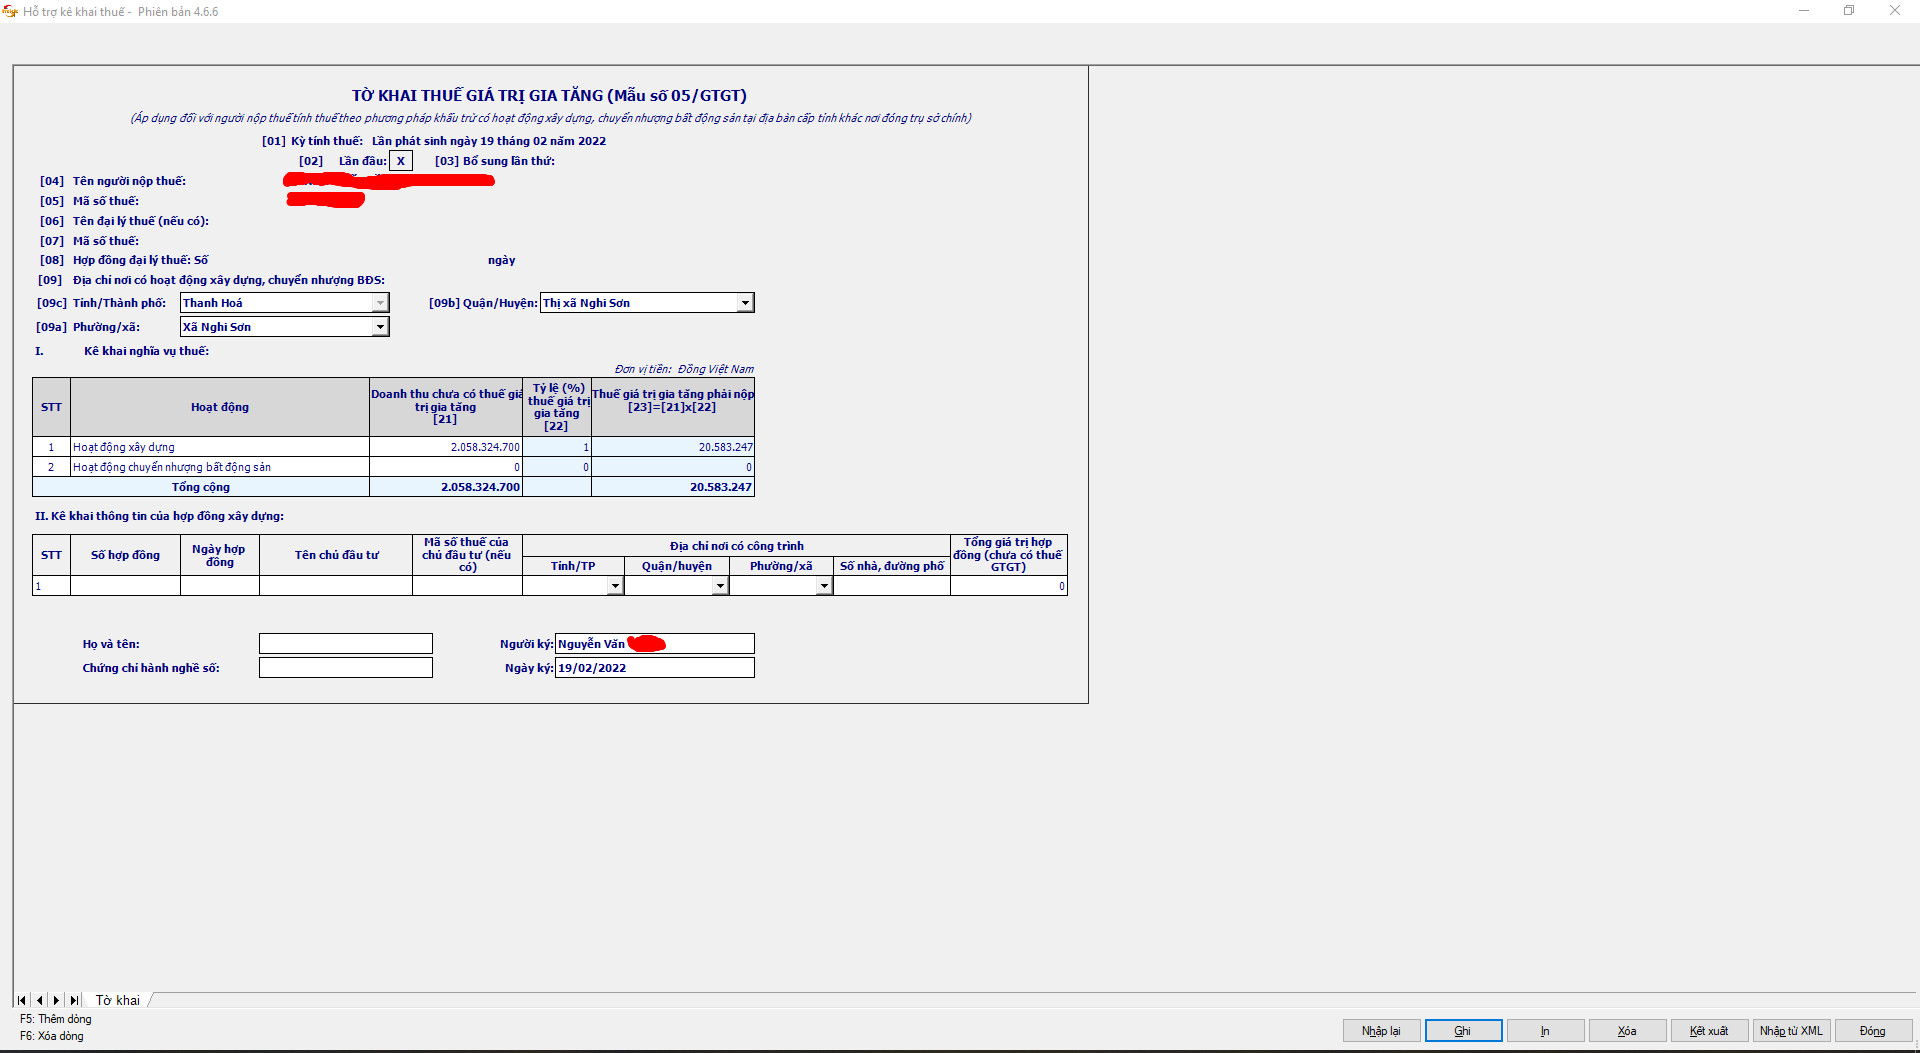Viewport: 1920px width, 1053px height.
Task: Click the 'Kết xuất' export button
Action: click(1709, 1031)
